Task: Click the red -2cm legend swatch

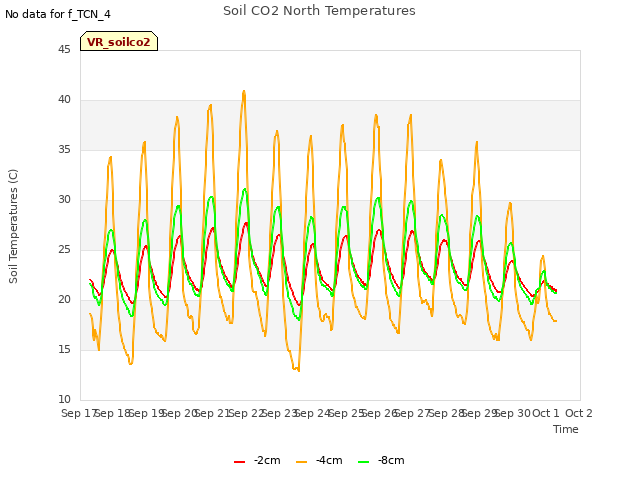Action: tap(239, 462)
